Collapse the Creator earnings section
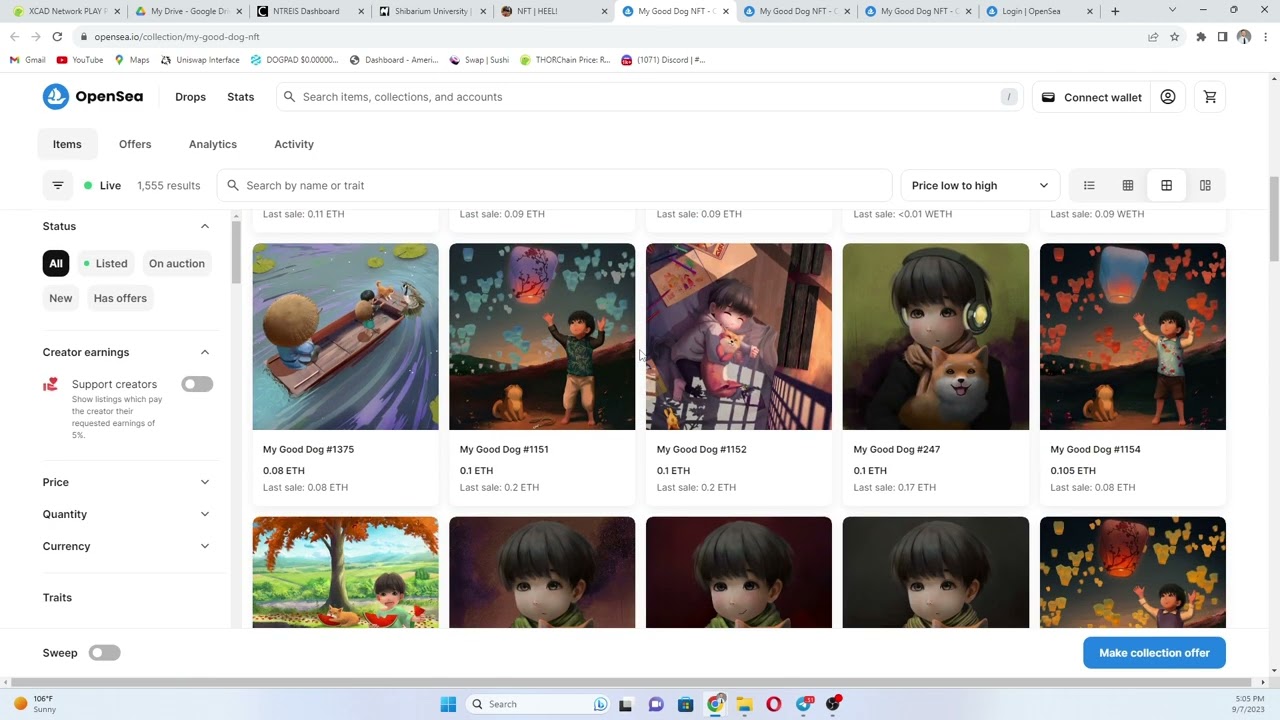Image resolution: width=1280 pixels, height=720 pixels. 205,352
